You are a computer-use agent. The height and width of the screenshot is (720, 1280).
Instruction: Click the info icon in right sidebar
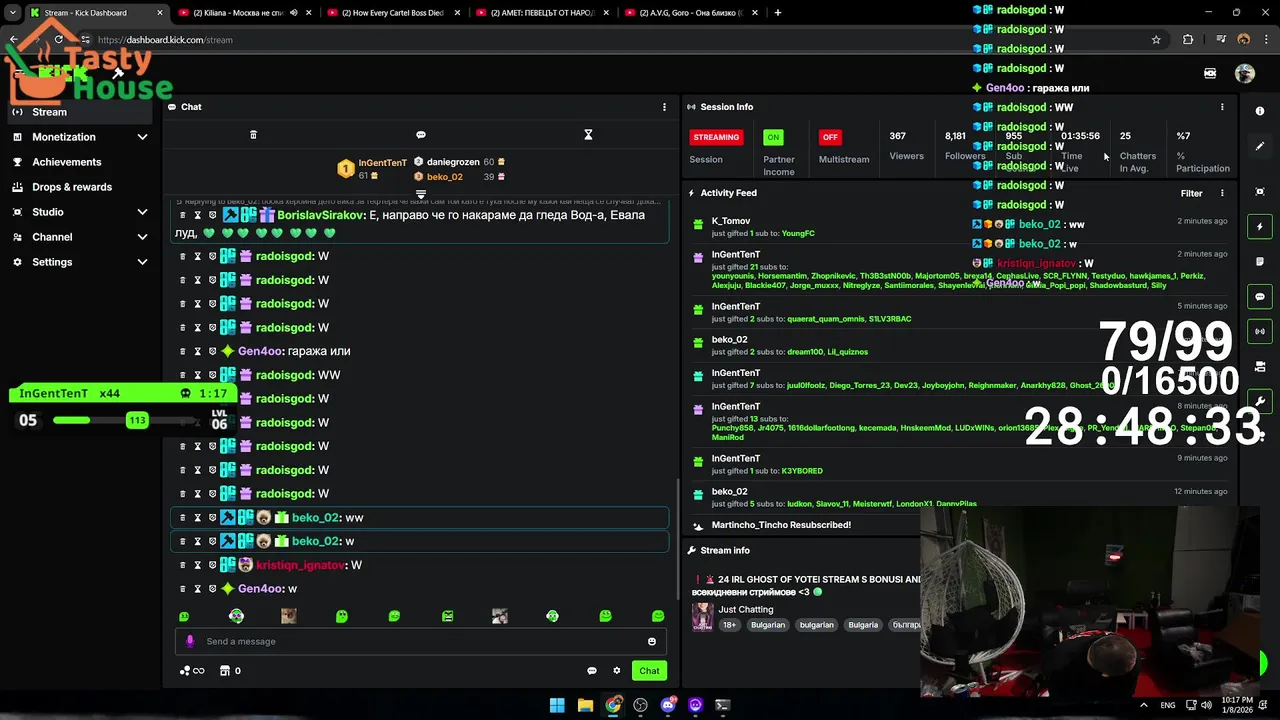pyautogui.click(x=1260, y=111)
